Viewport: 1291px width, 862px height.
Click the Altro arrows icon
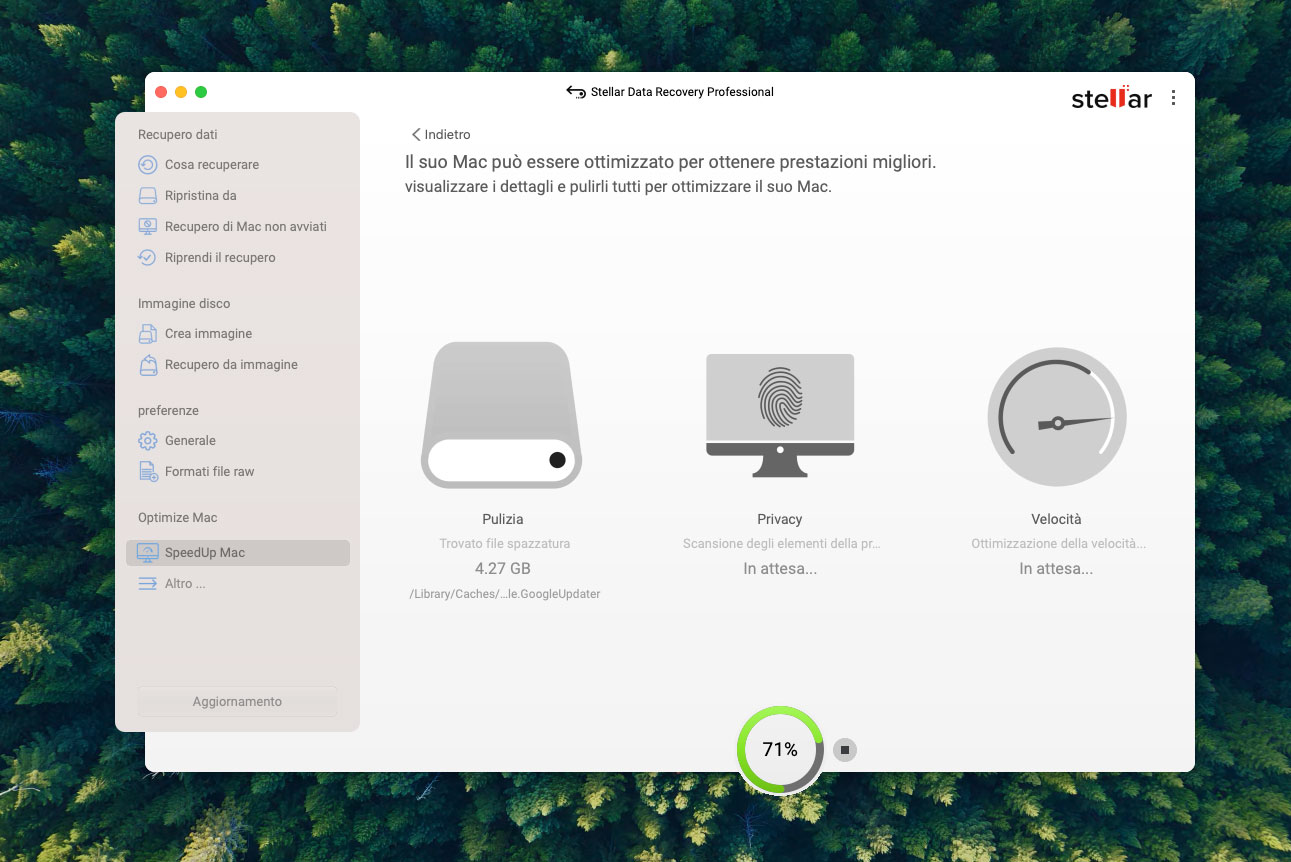click(147, 584)
